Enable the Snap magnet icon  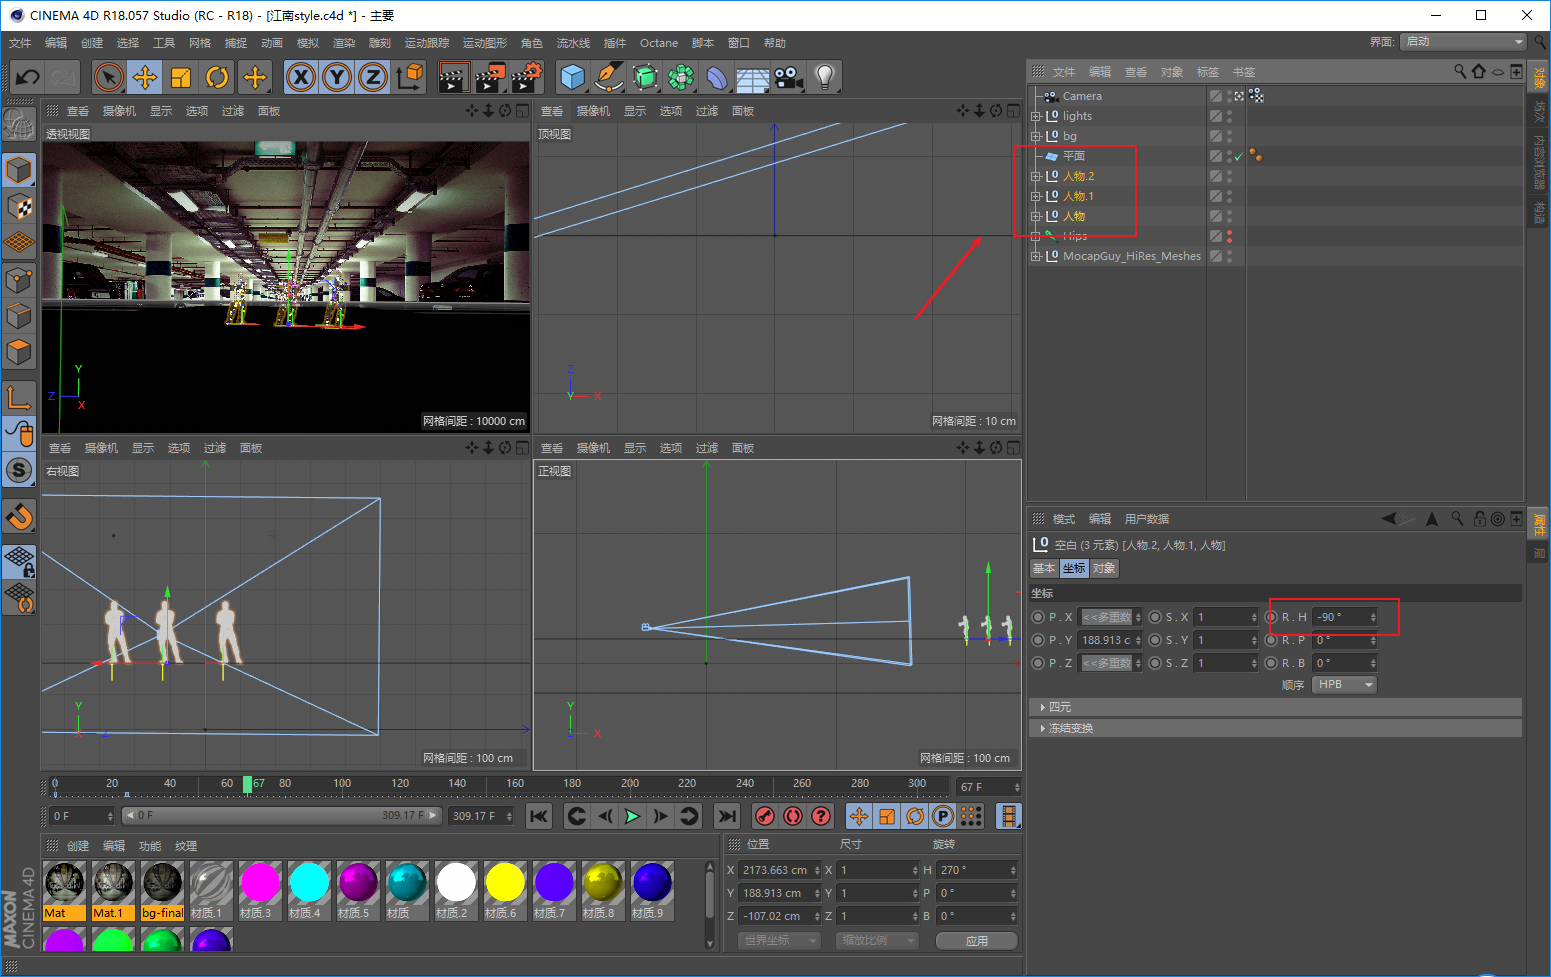point(19,516)
